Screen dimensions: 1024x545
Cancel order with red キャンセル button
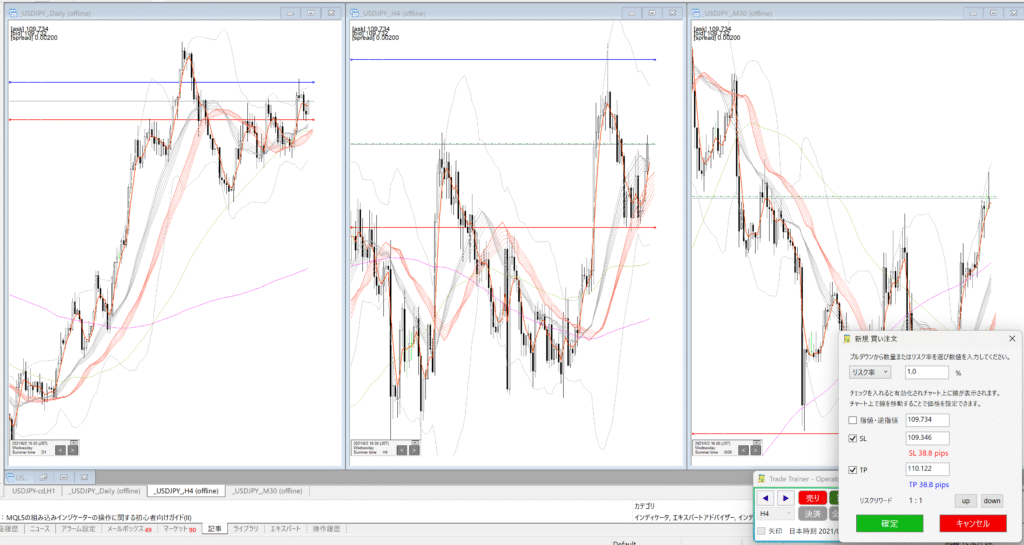(x=972, y=523)
